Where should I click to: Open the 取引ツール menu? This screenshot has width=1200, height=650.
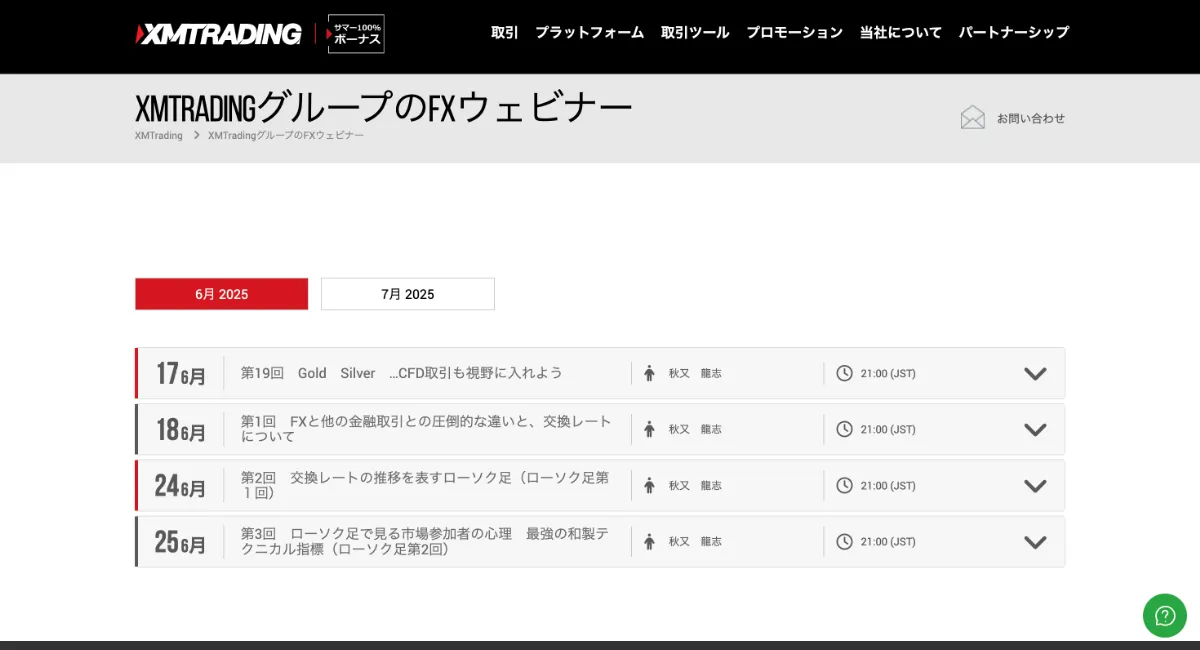click(695, 33)
